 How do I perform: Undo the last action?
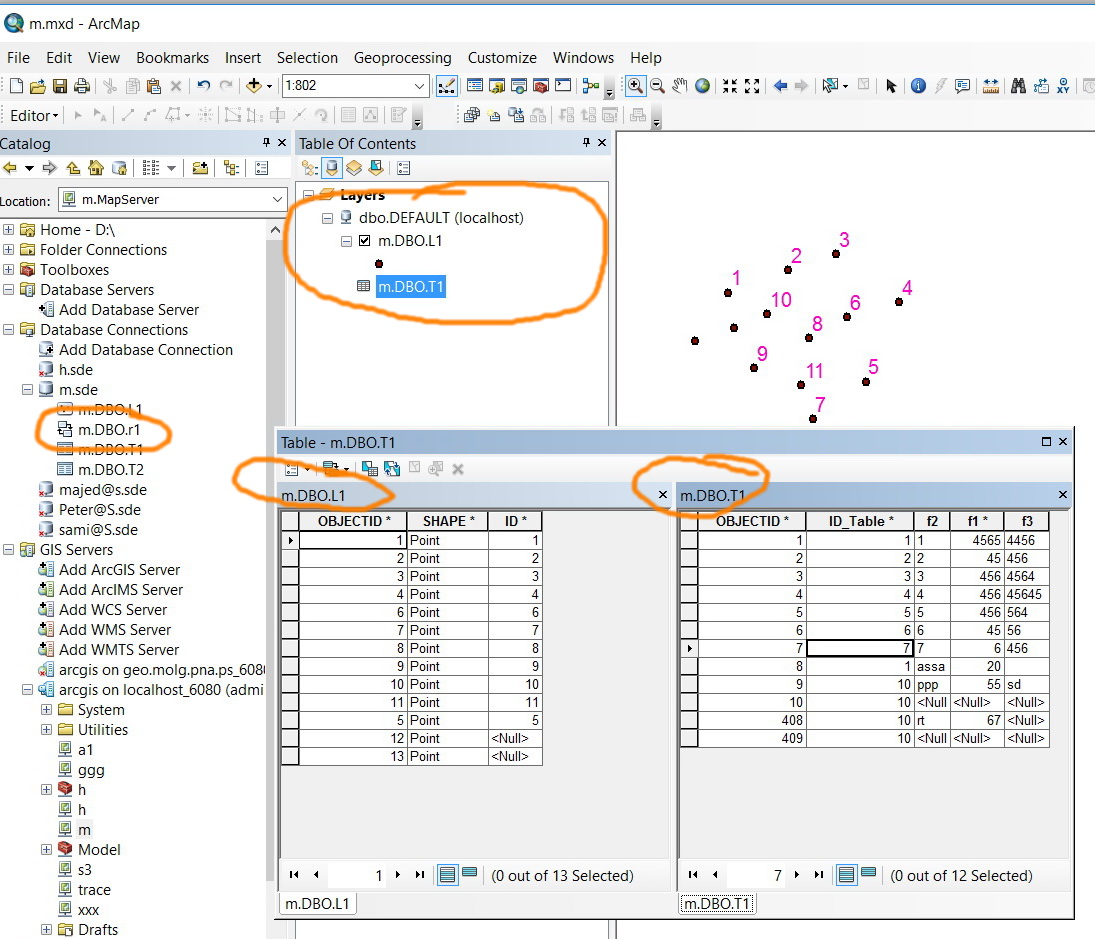203,86
